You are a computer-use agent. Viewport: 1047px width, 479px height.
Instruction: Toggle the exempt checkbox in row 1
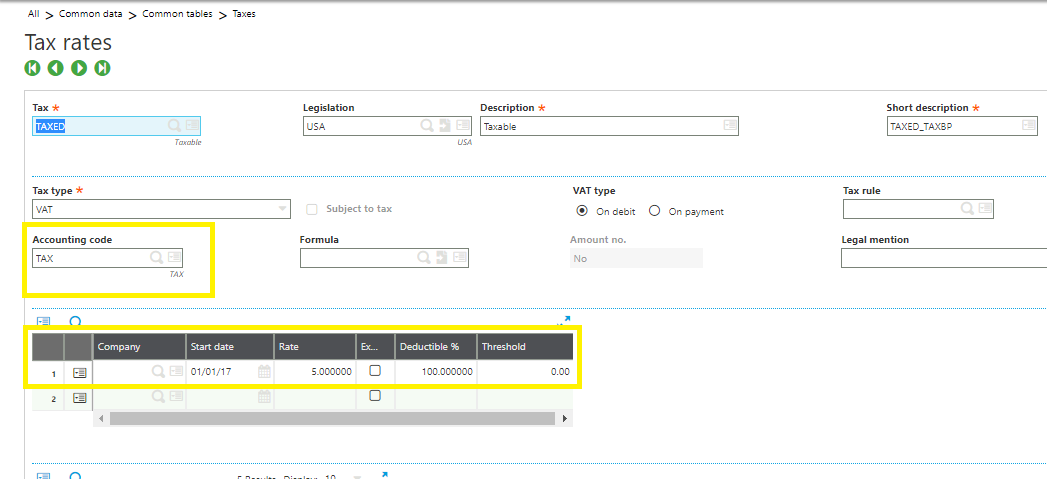(375, 370)
